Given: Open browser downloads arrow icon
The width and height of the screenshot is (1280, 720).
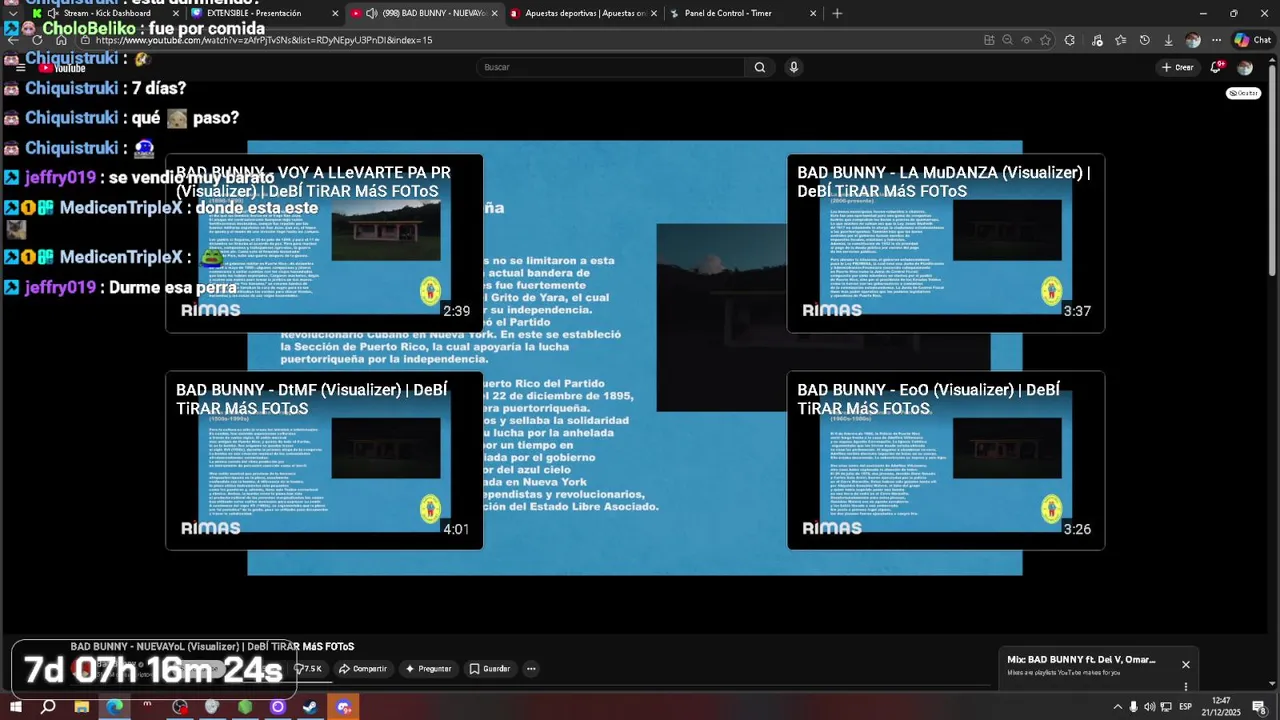Looking at the screenshot, I should tap(1168, 40).
